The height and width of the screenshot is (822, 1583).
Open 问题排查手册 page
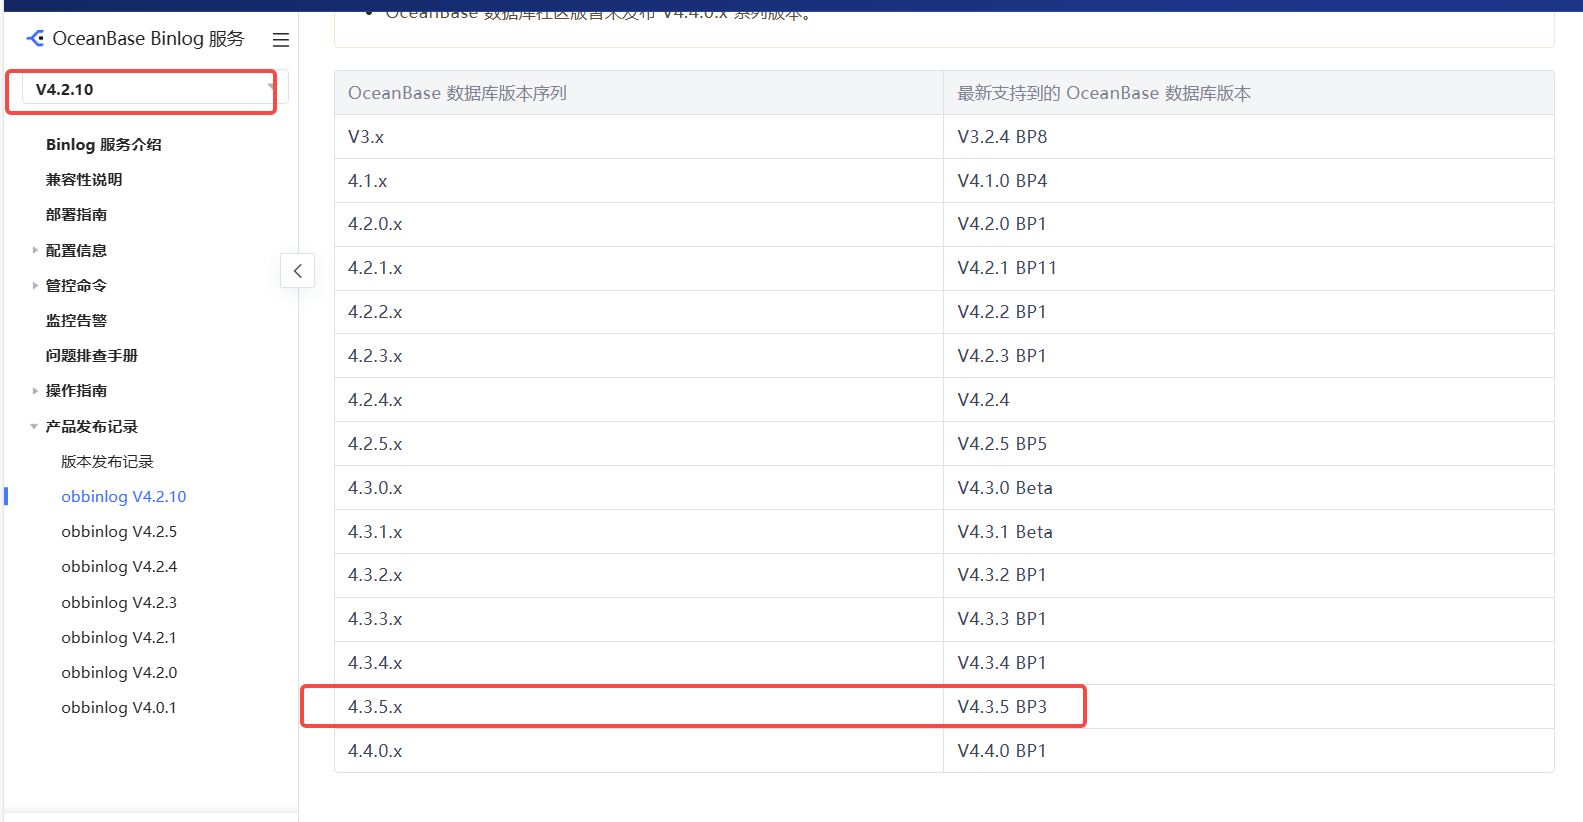coord(92,356)
